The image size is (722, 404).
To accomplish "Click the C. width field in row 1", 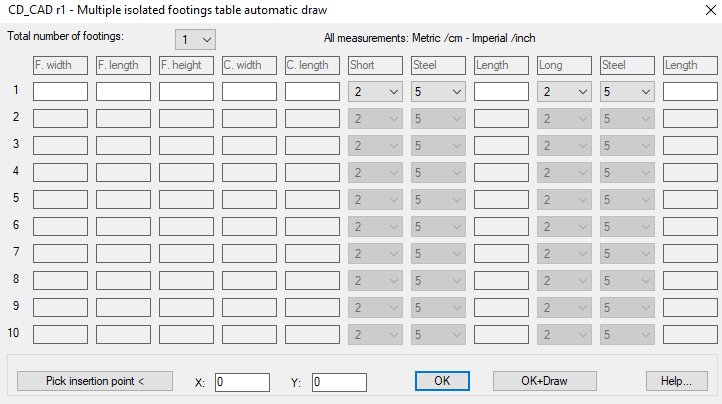I will point(249,92).
